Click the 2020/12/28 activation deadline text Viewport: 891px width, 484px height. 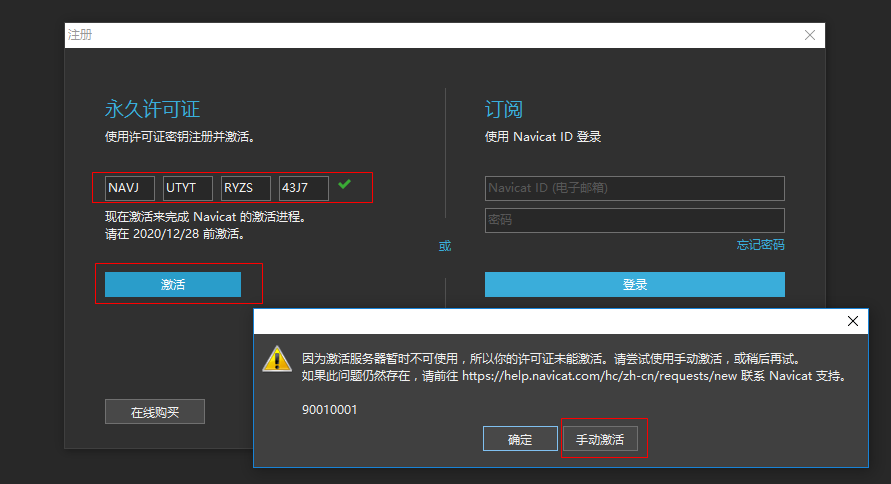(x=166, y=234)
